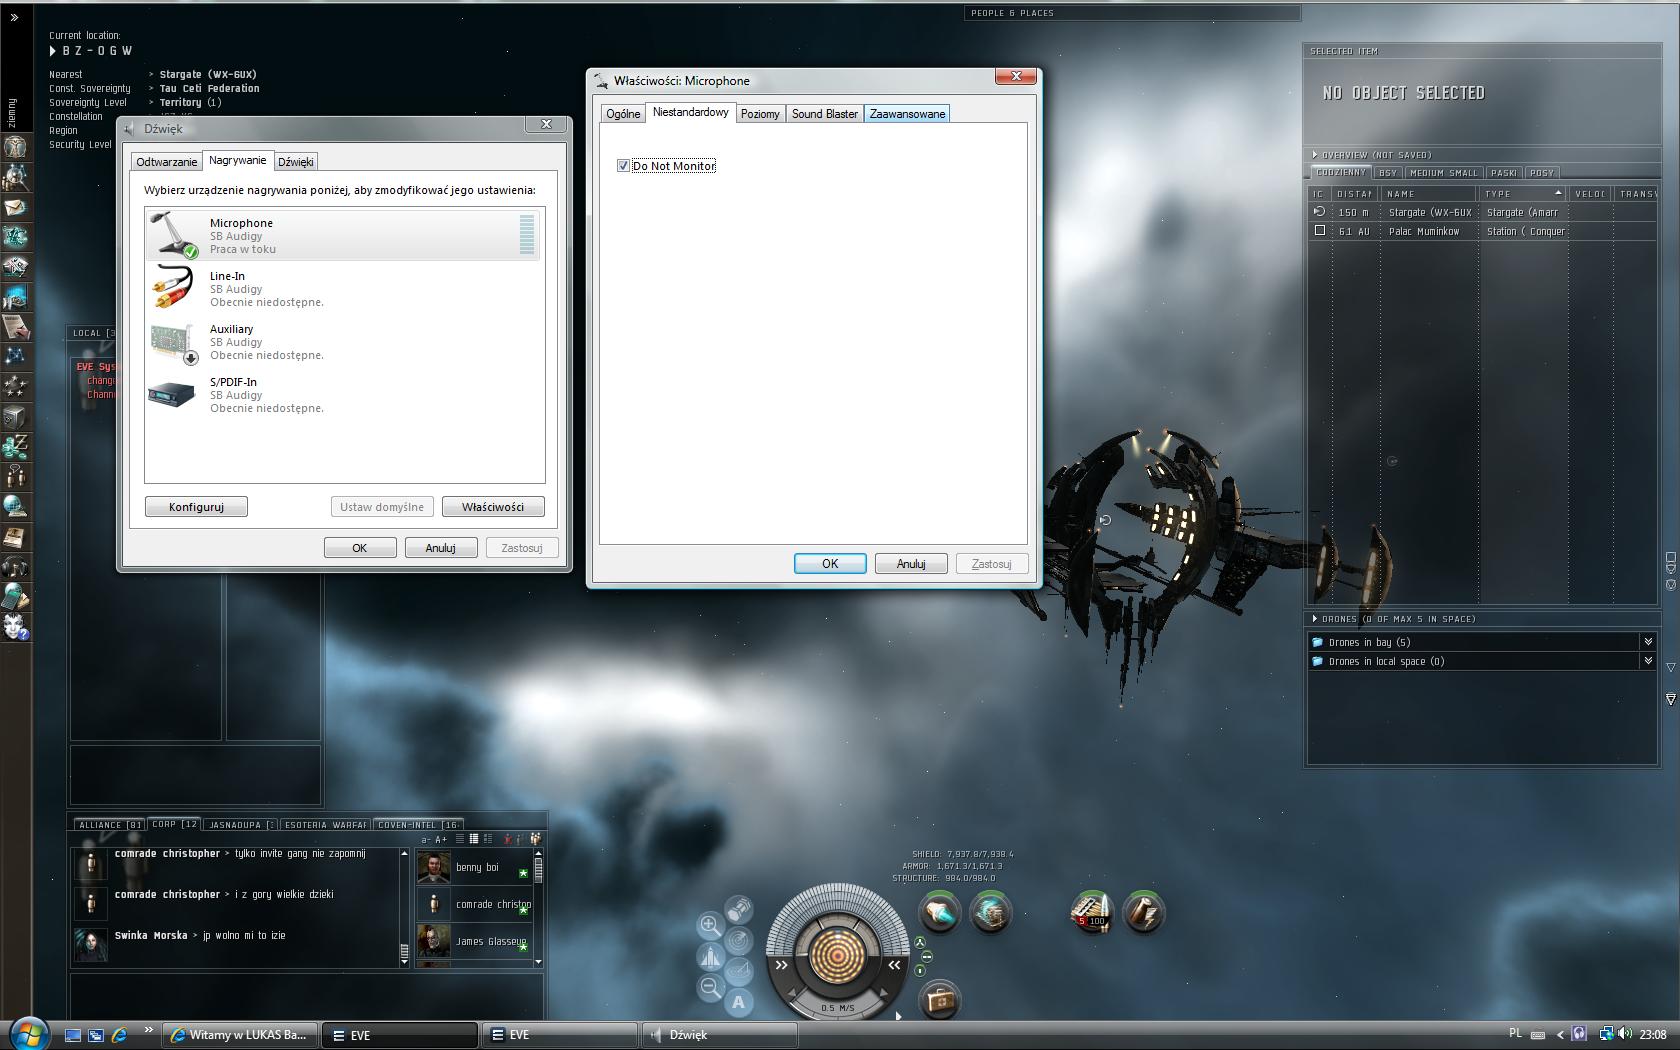Click the Windows Start orb

(28, 1033)
